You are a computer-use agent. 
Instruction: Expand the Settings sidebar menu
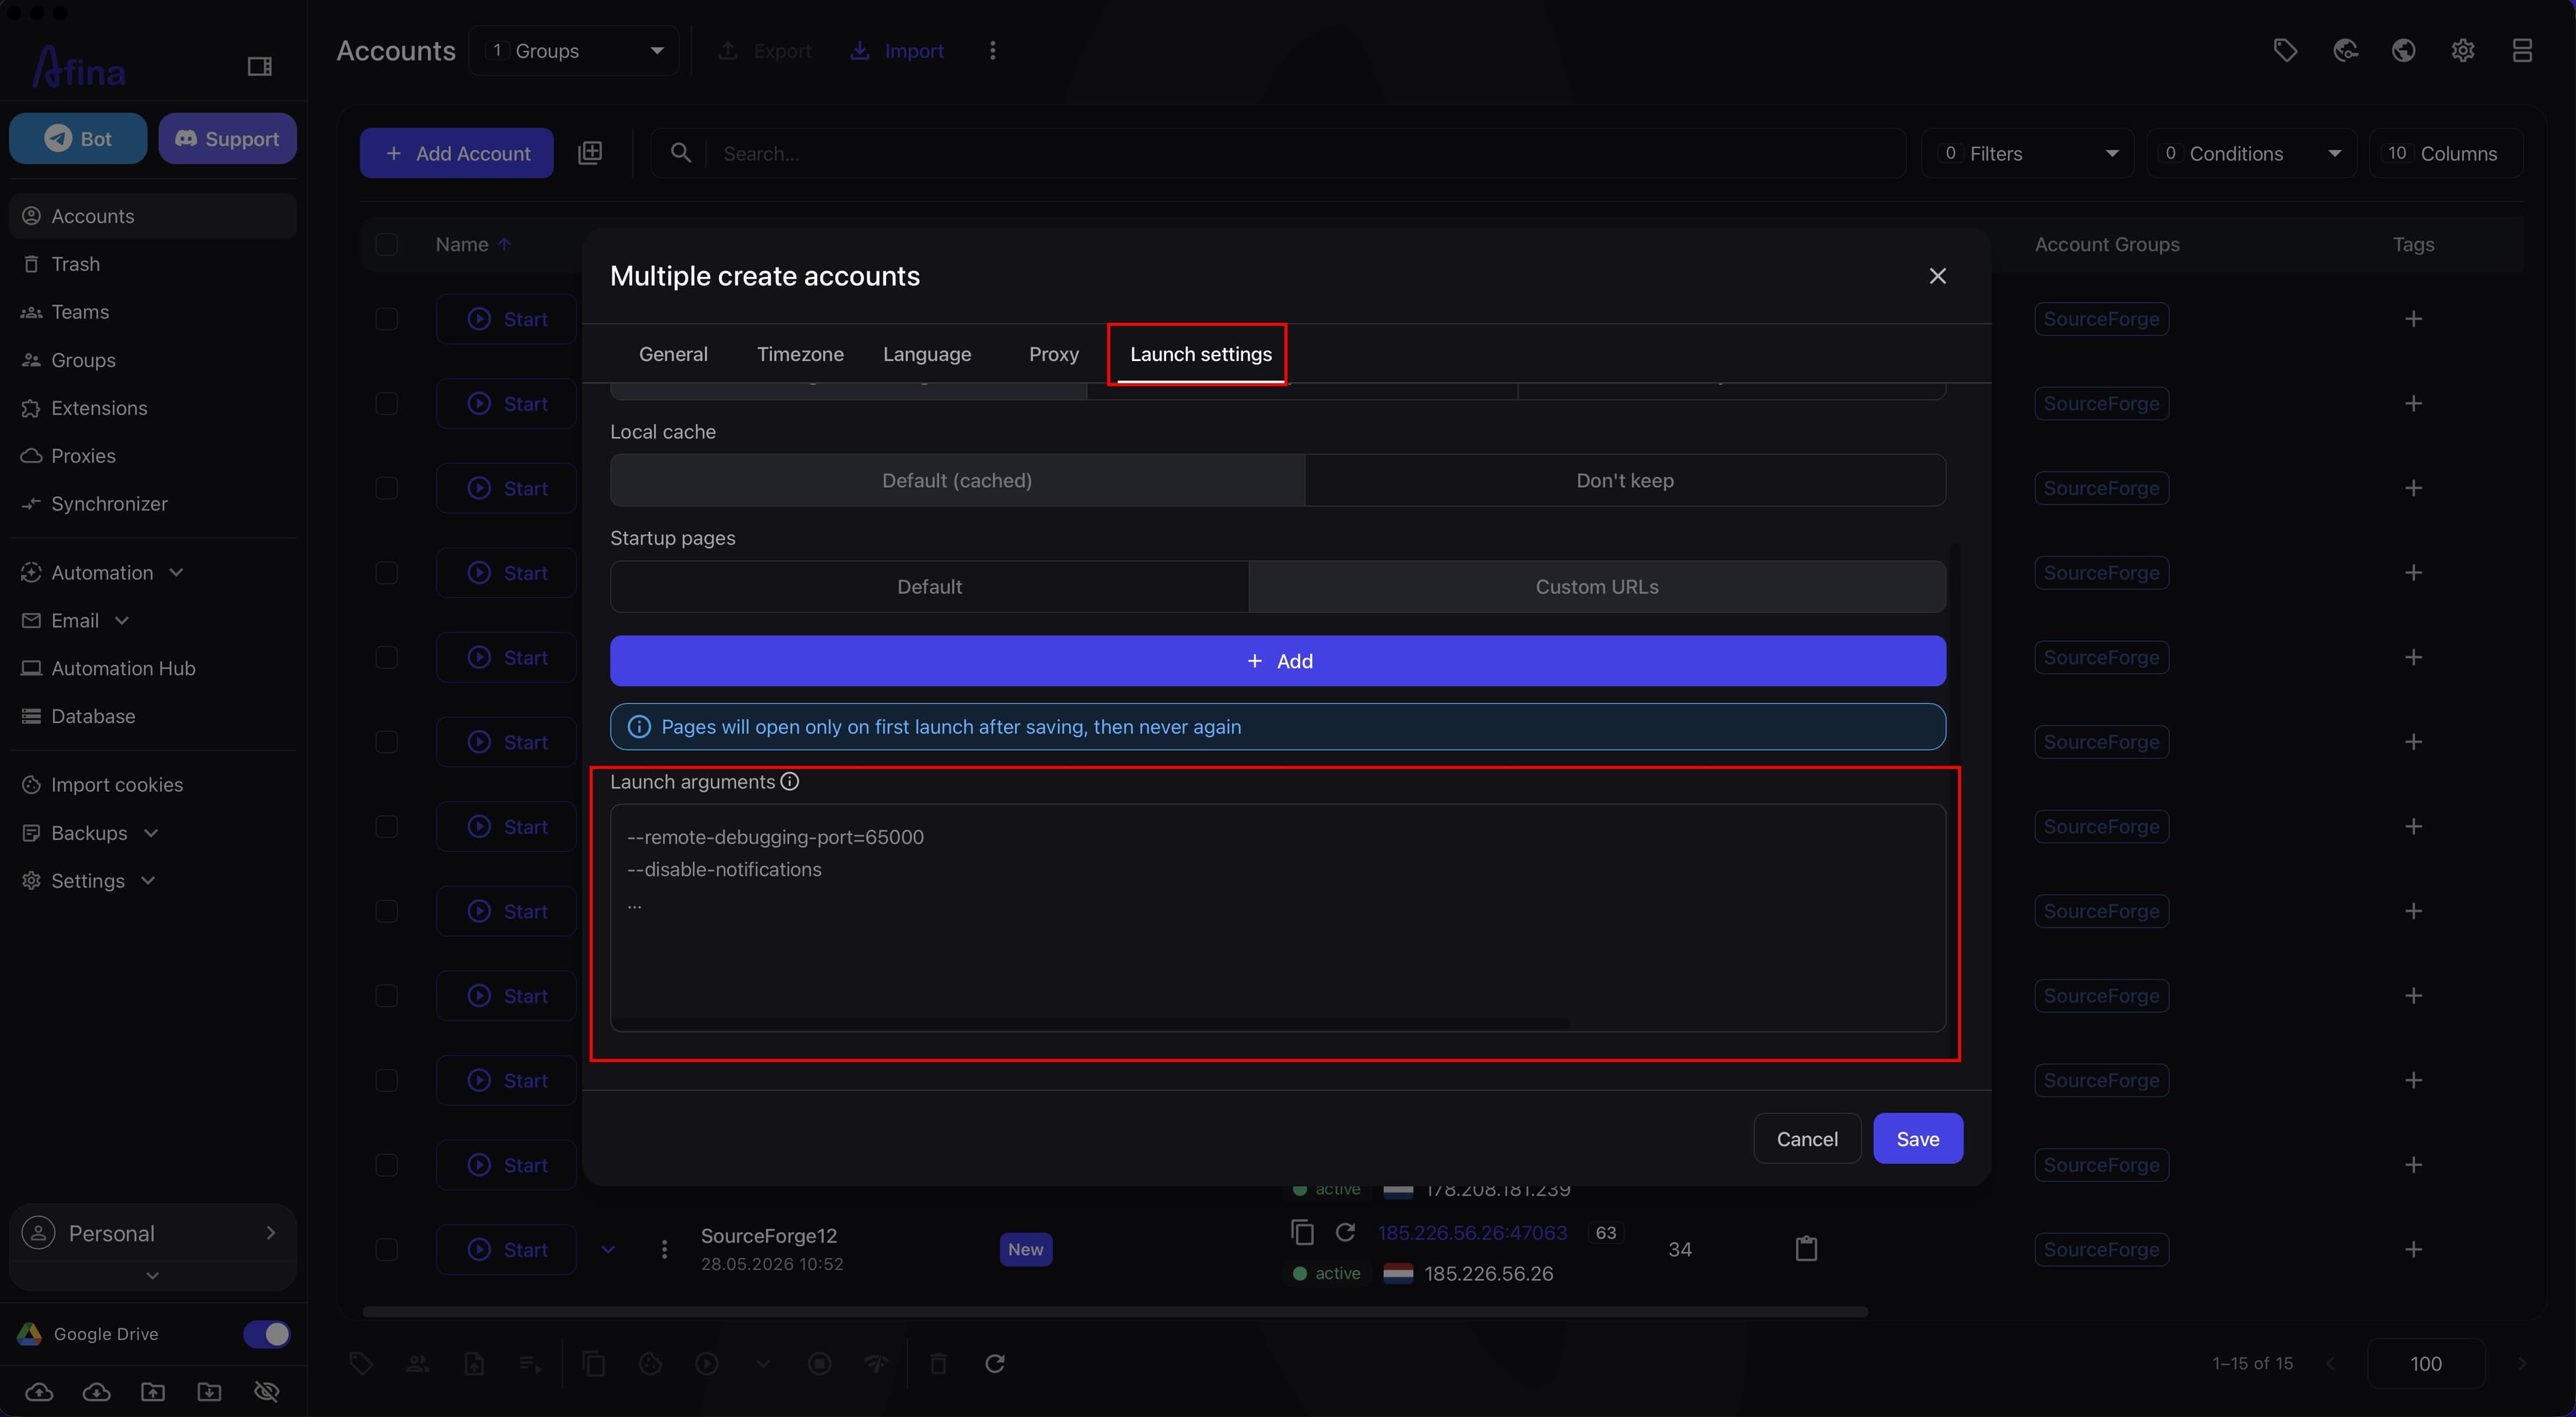153,881
